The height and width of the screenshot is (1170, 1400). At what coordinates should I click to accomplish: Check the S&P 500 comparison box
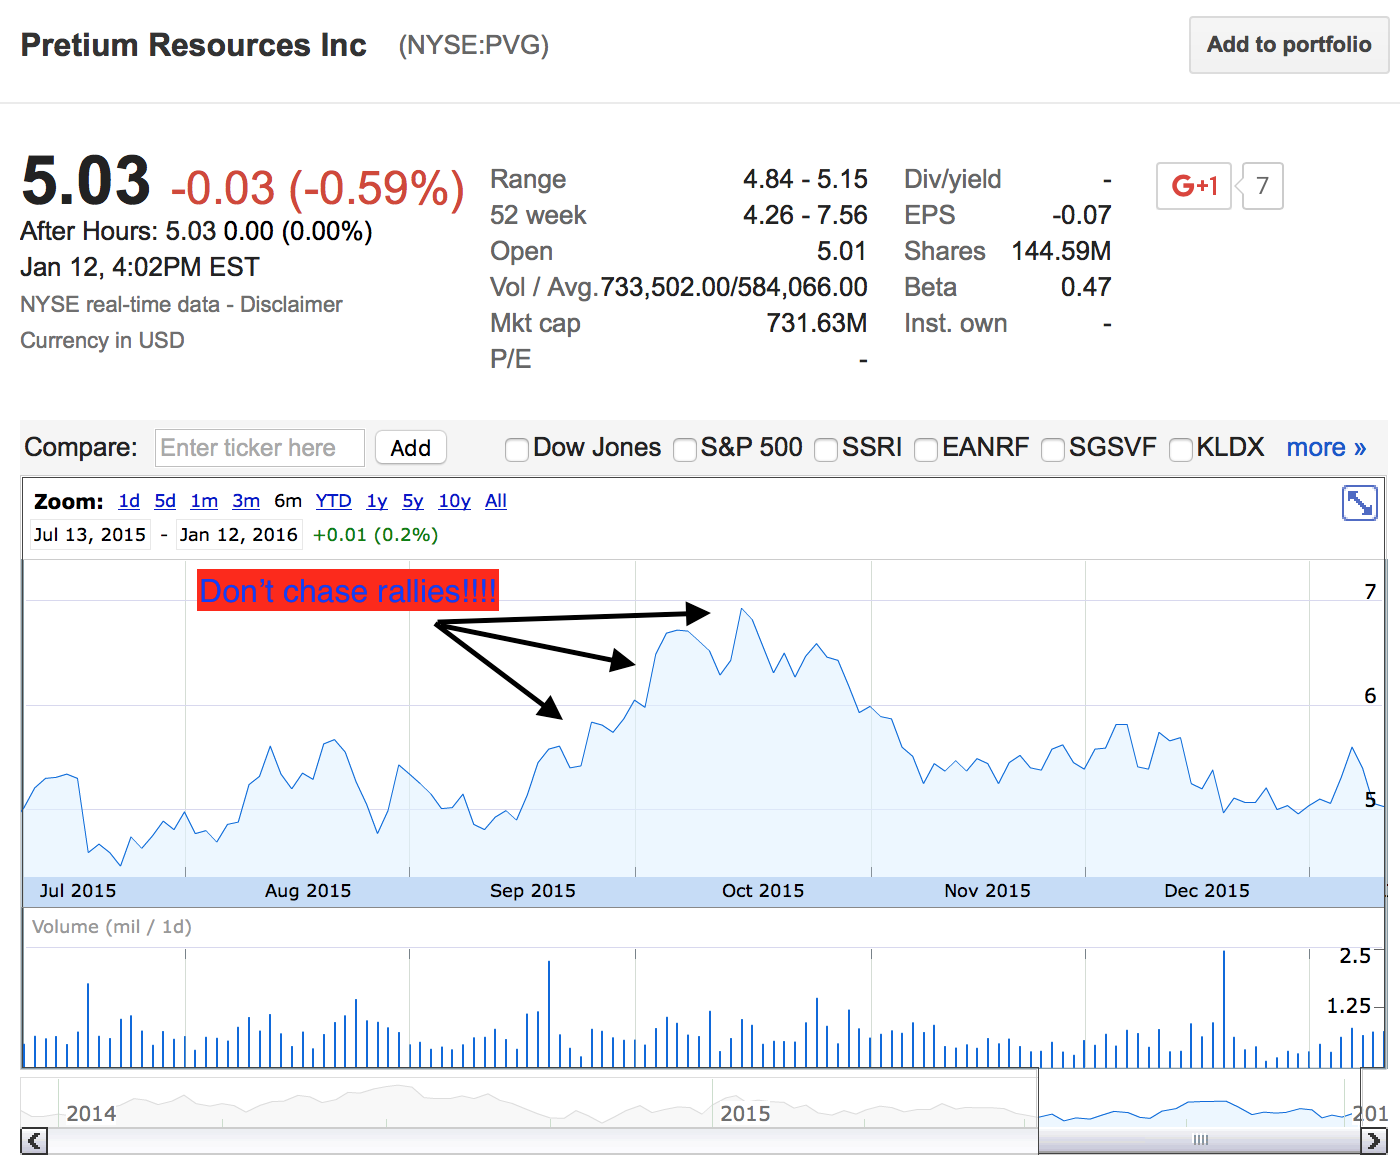click(685, 450)
